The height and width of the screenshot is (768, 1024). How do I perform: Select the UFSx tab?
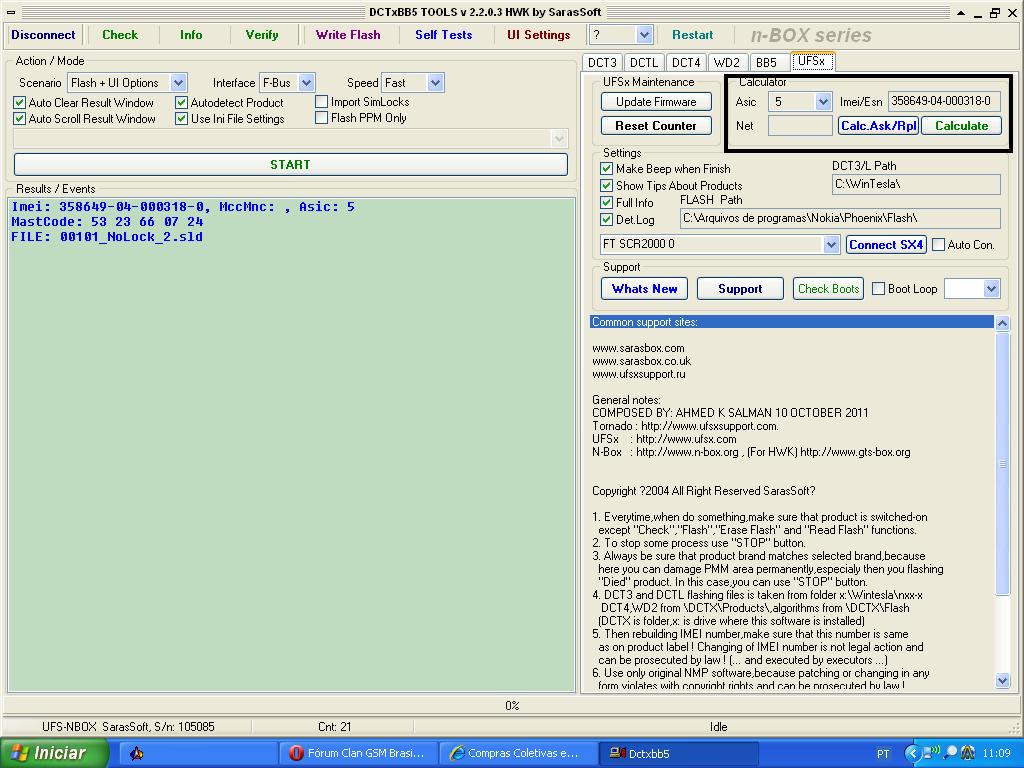(812, 61)
